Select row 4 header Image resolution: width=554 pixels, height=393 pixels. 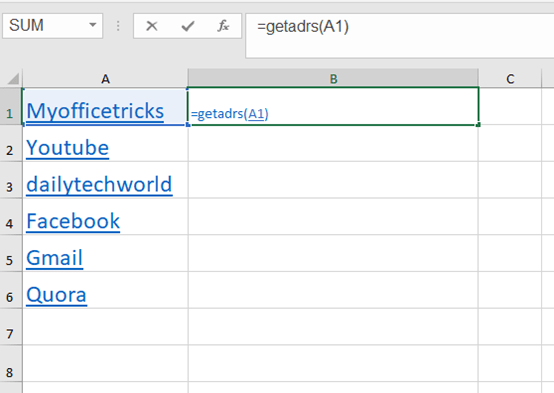coord(11,217)
